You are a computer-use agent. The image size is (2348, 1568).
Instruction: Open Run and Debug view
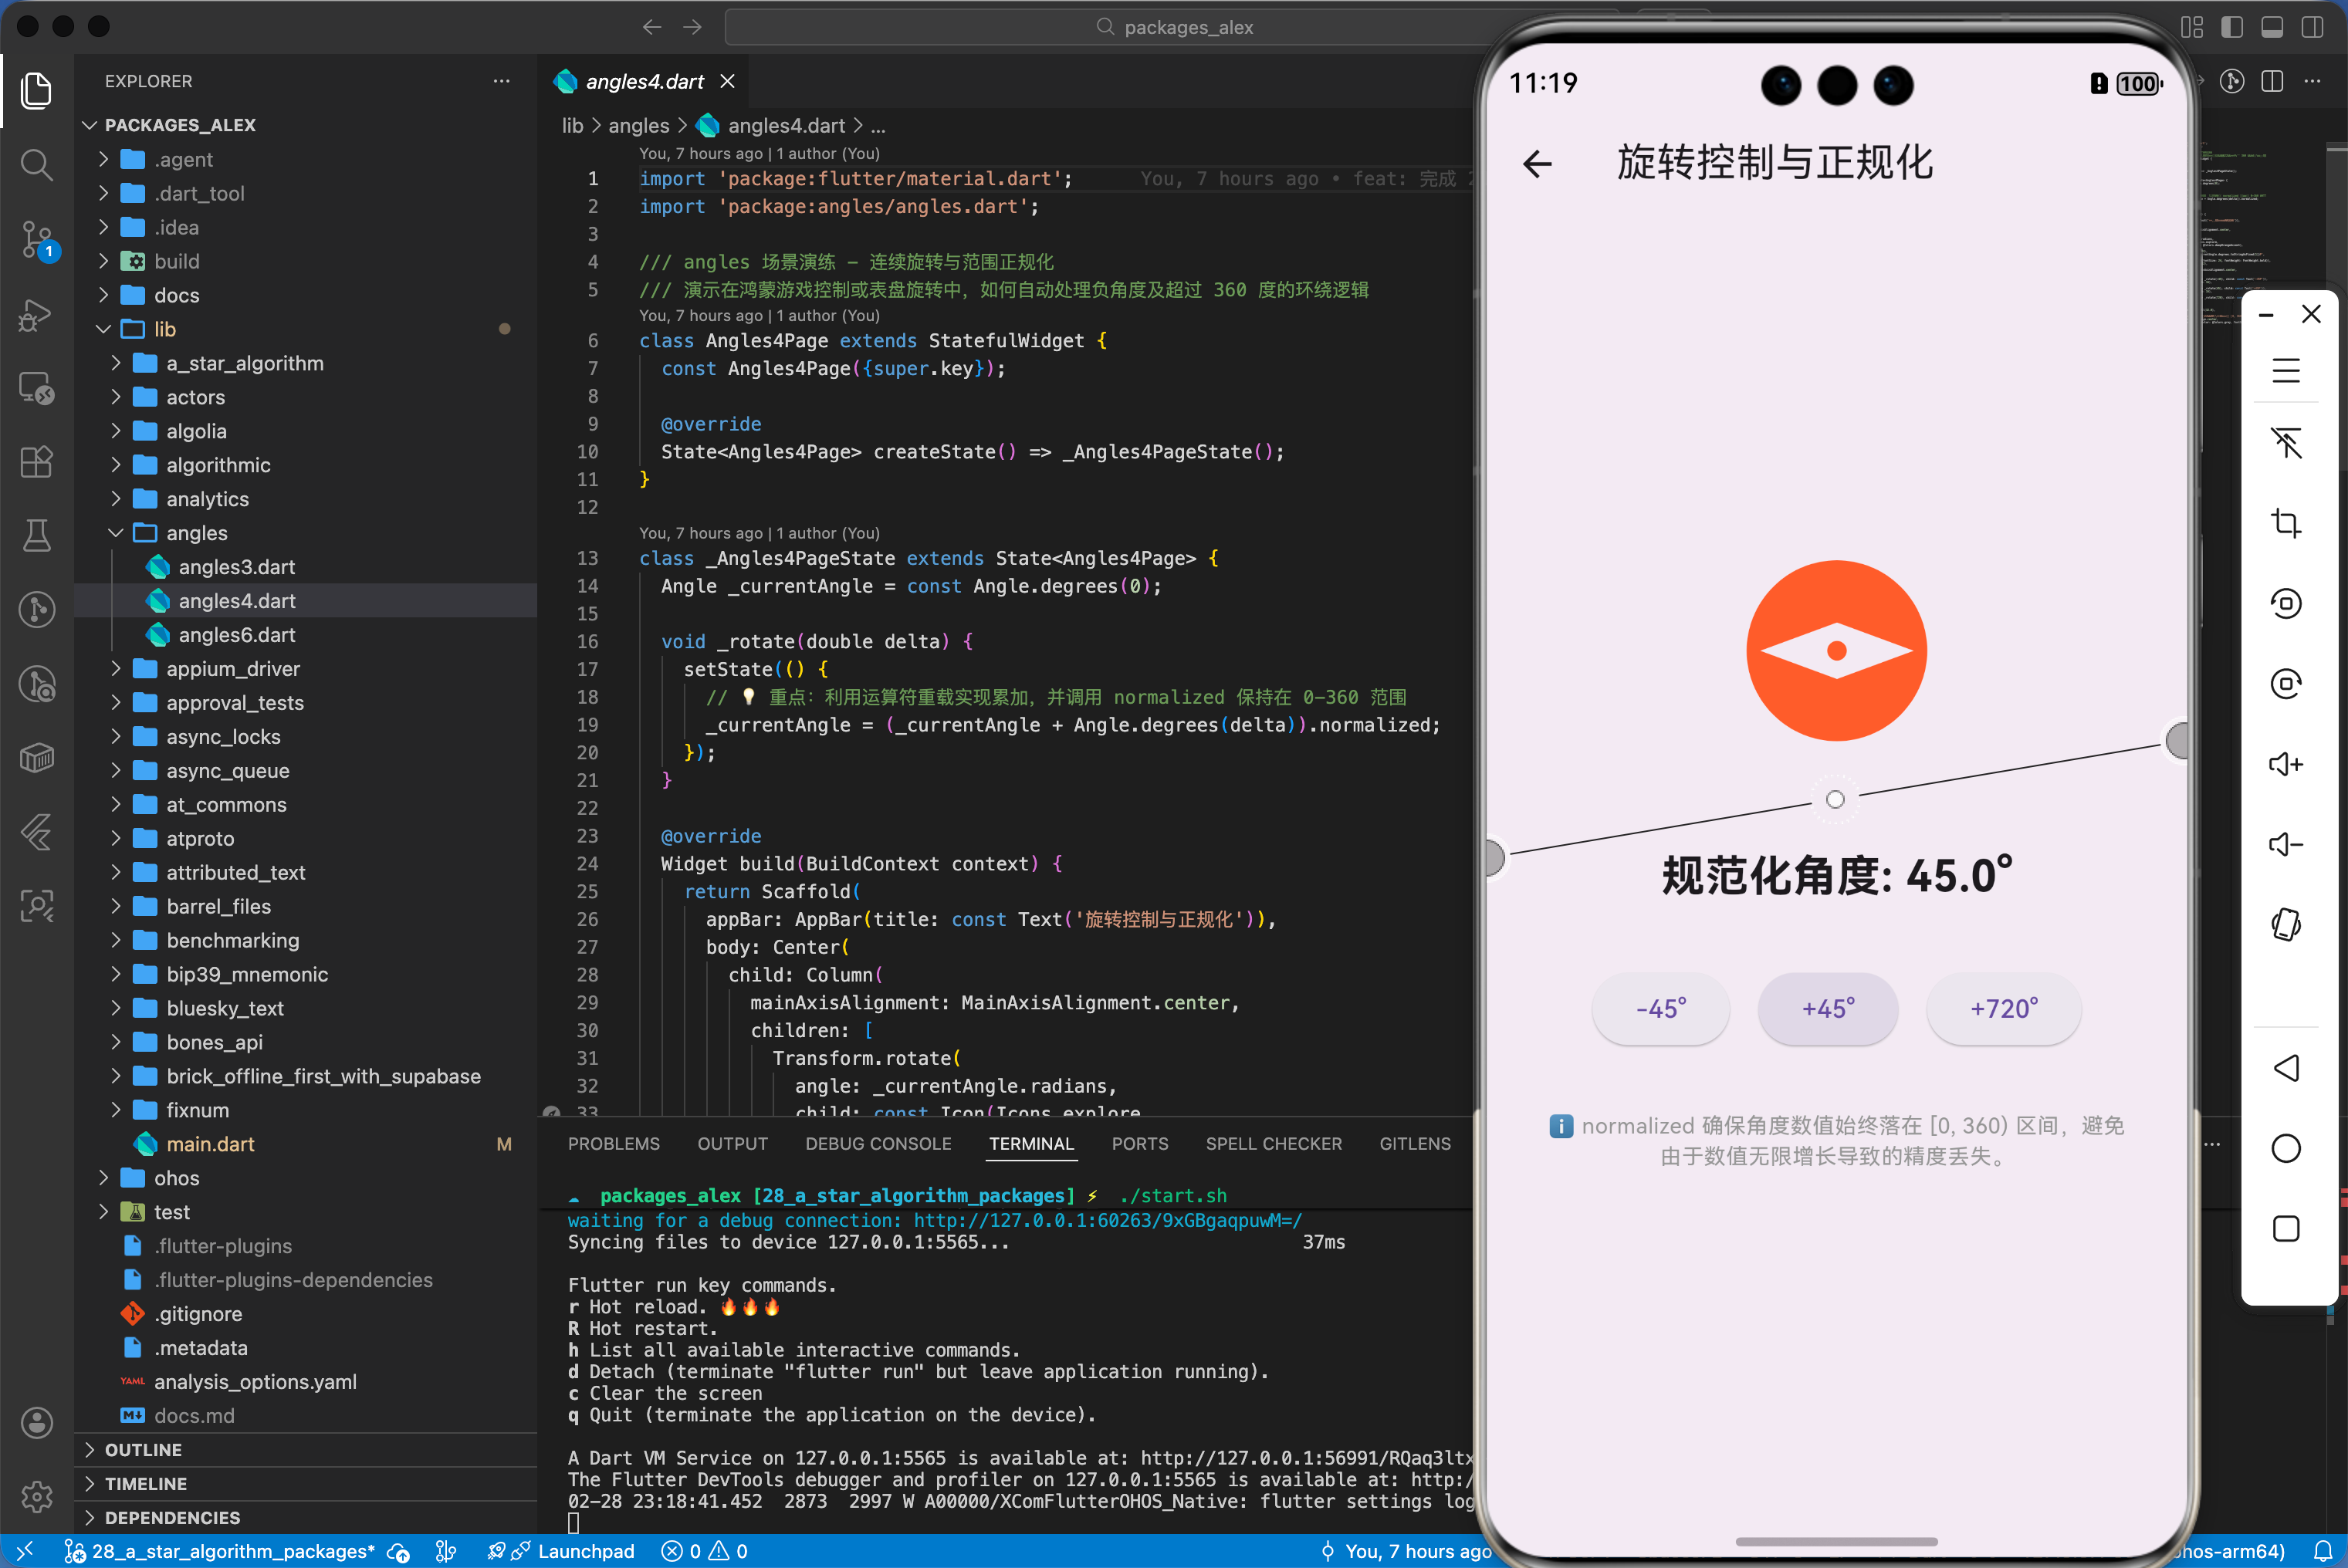(x=36, y=315)
